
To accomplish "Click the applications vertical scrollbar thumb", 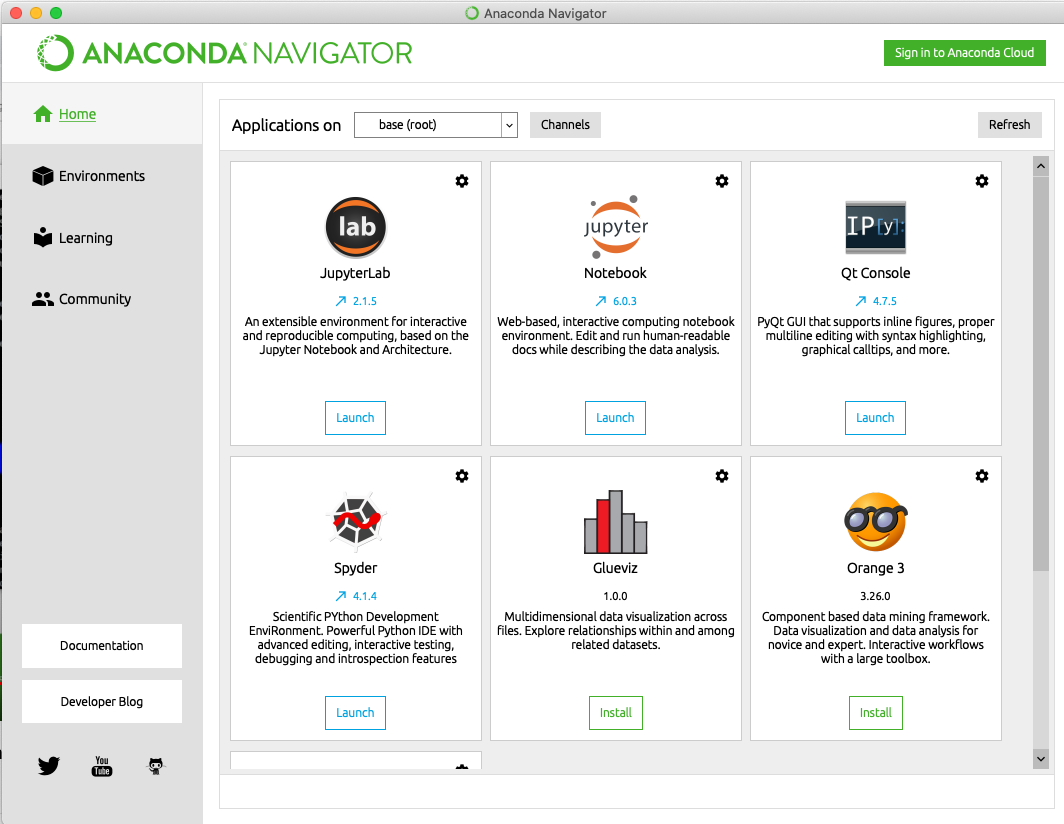I will coord(1041,373).
